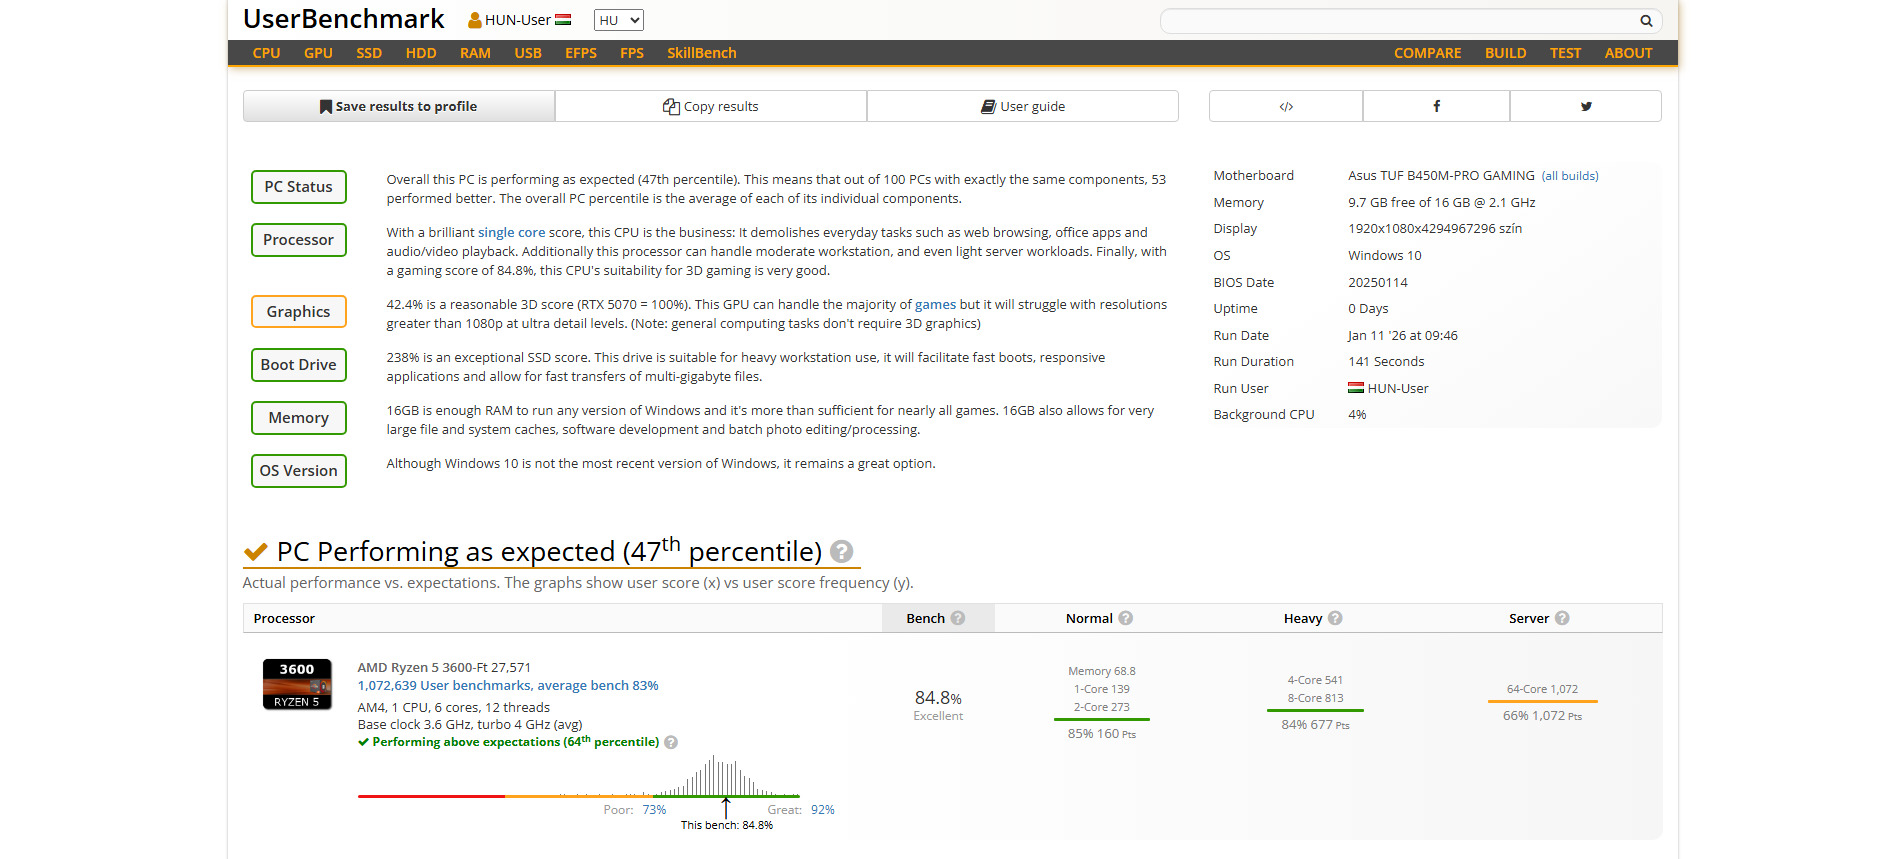Open the all builds link
Image resolution: width=1899 pixels, height=859 pixels.
pyautogui.click(x=1570, y=176)
